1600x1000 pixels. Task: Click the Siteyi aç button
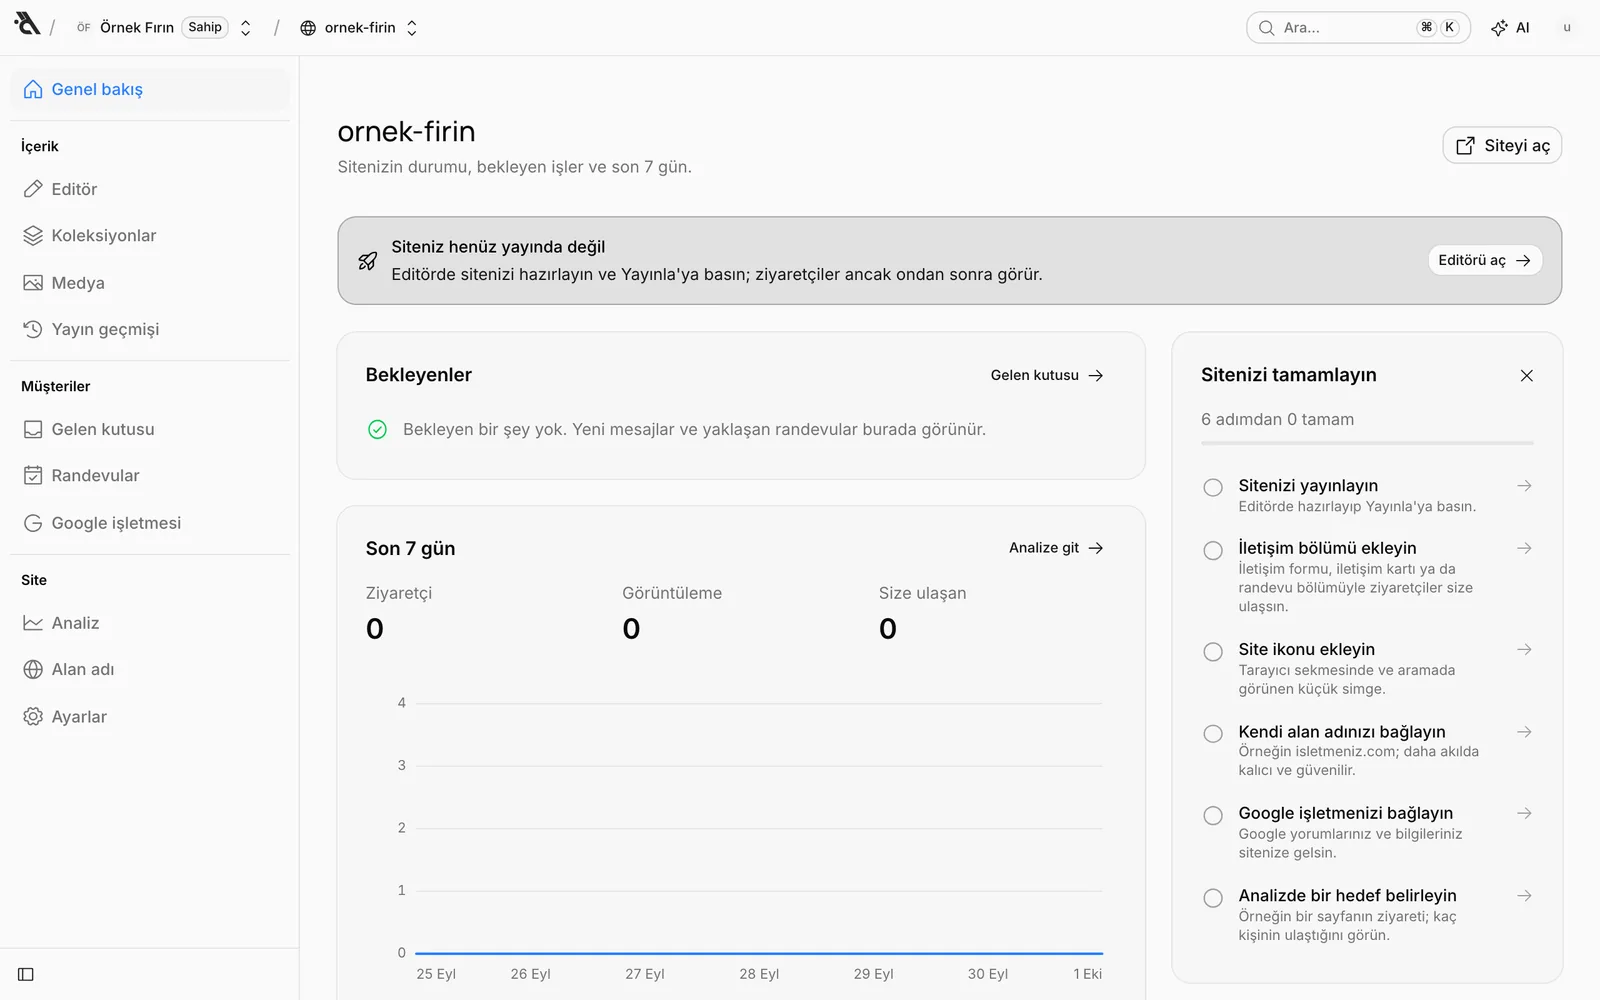[x=1502, y=146]
